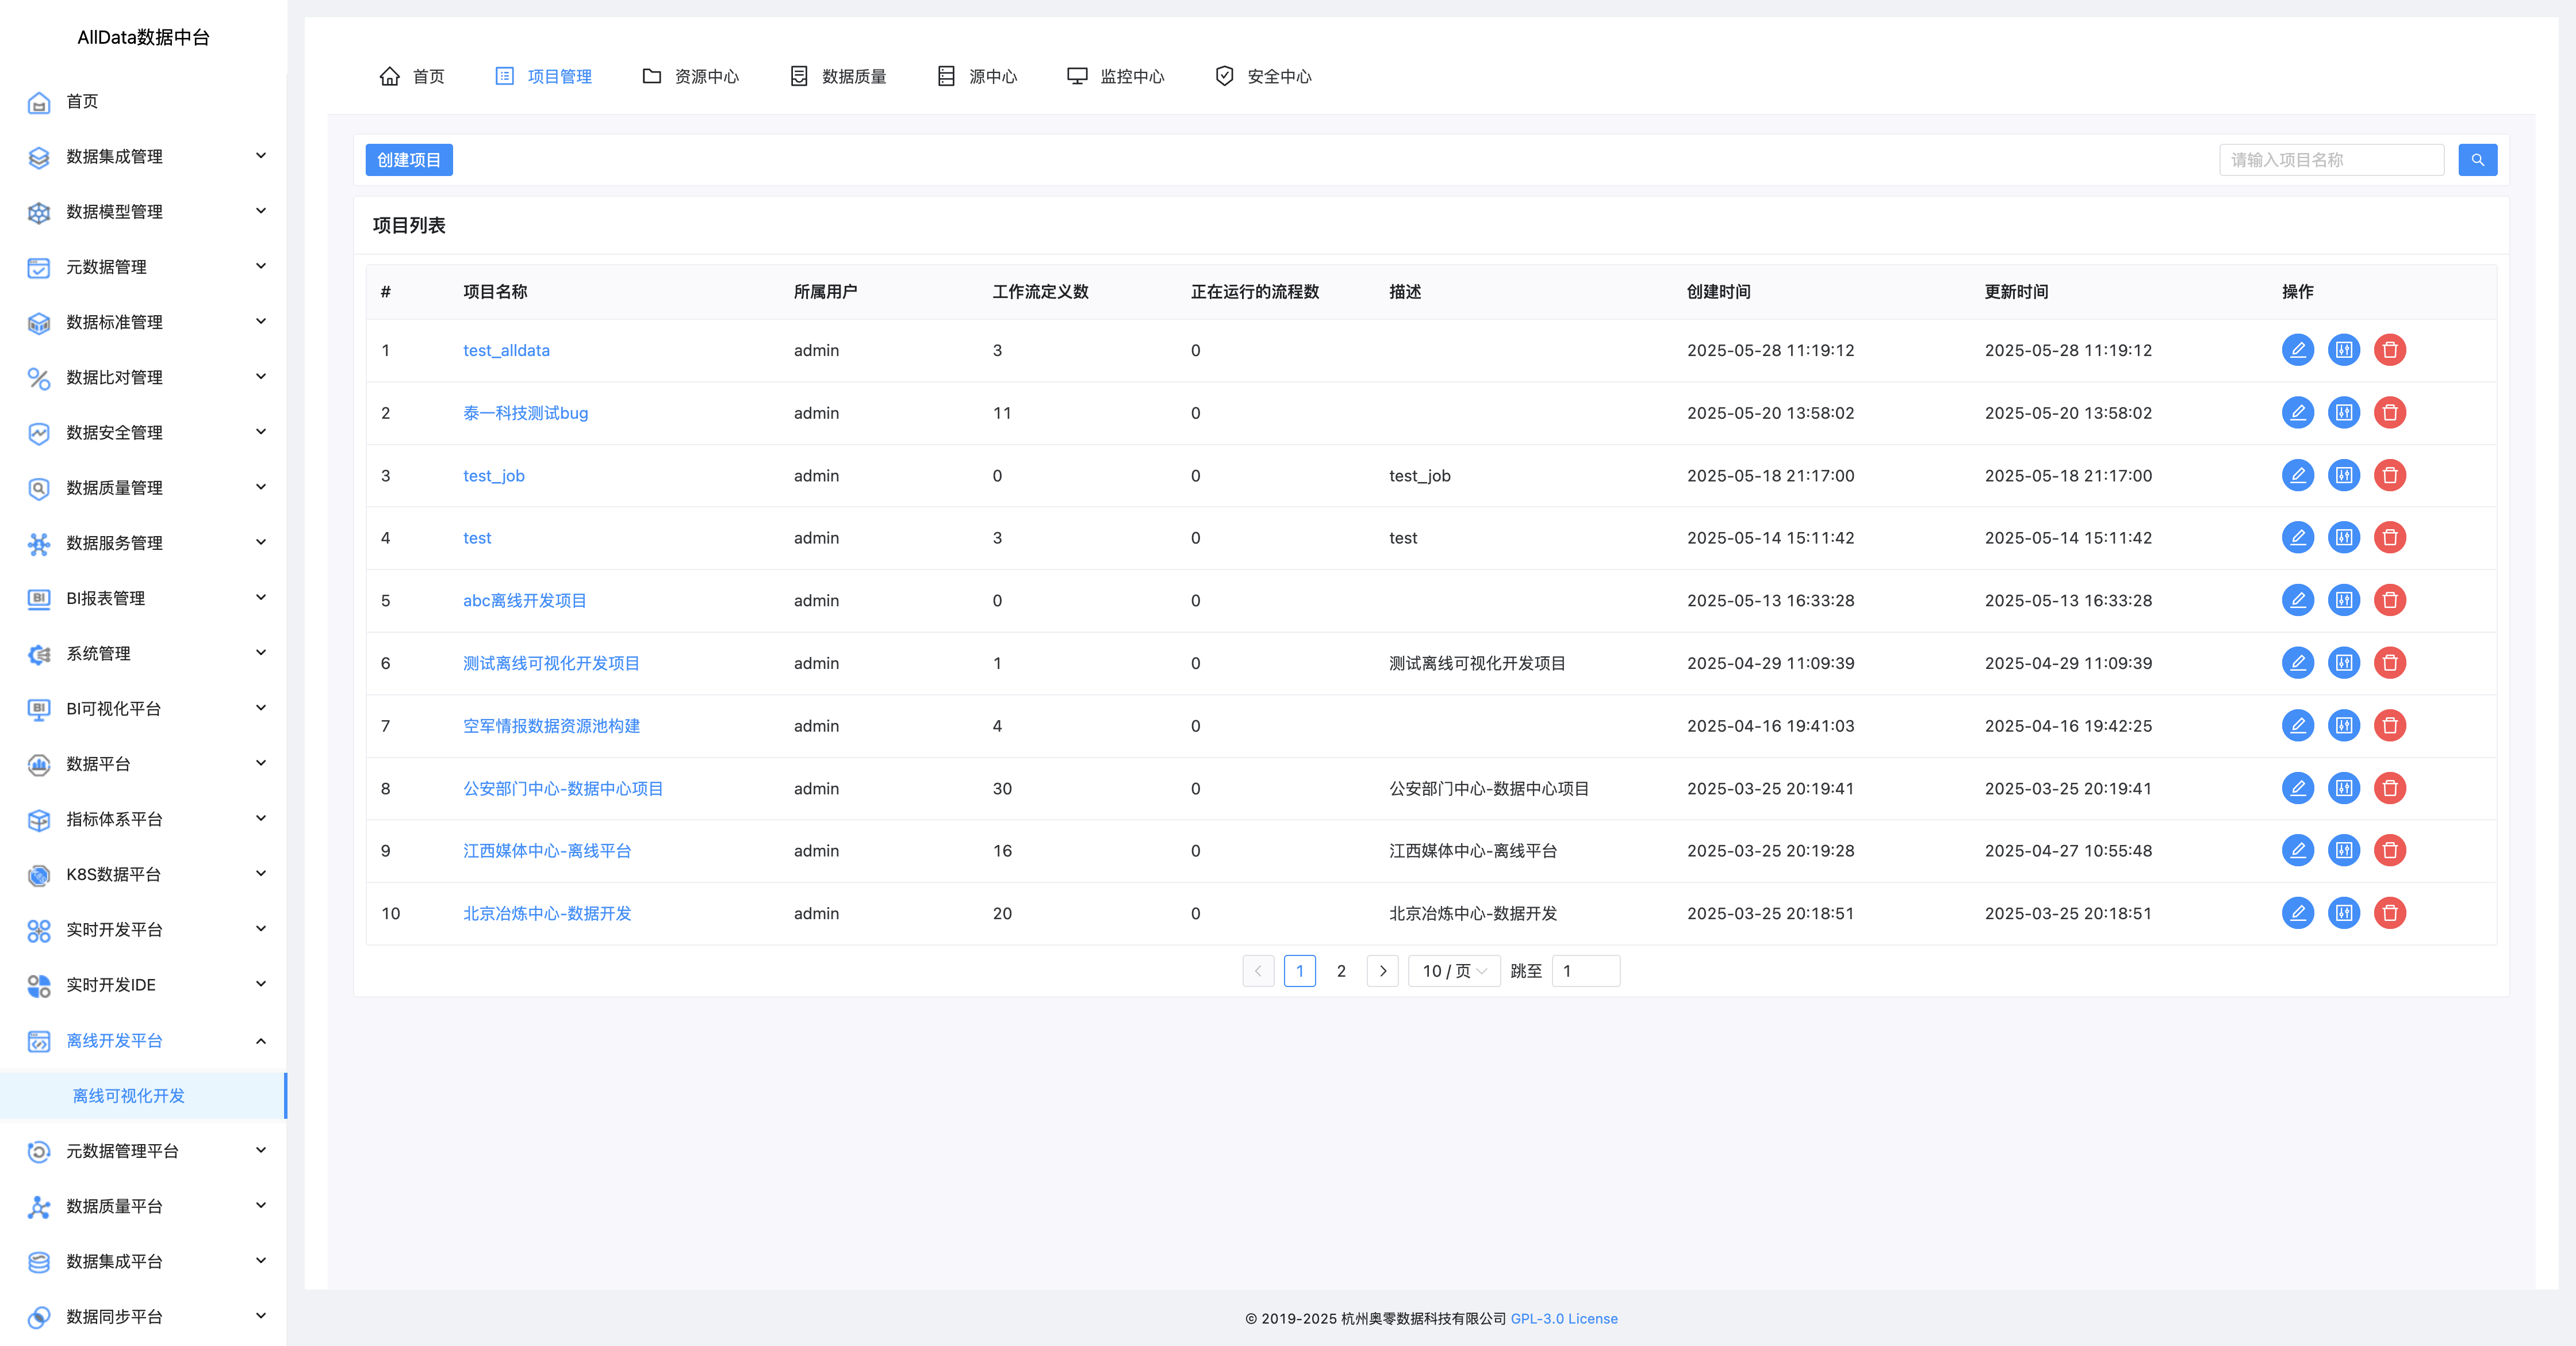Viewport: 2576px width, 1346px height.
Task: Click the 首页 home icon in sidebar
Action: 39,102
